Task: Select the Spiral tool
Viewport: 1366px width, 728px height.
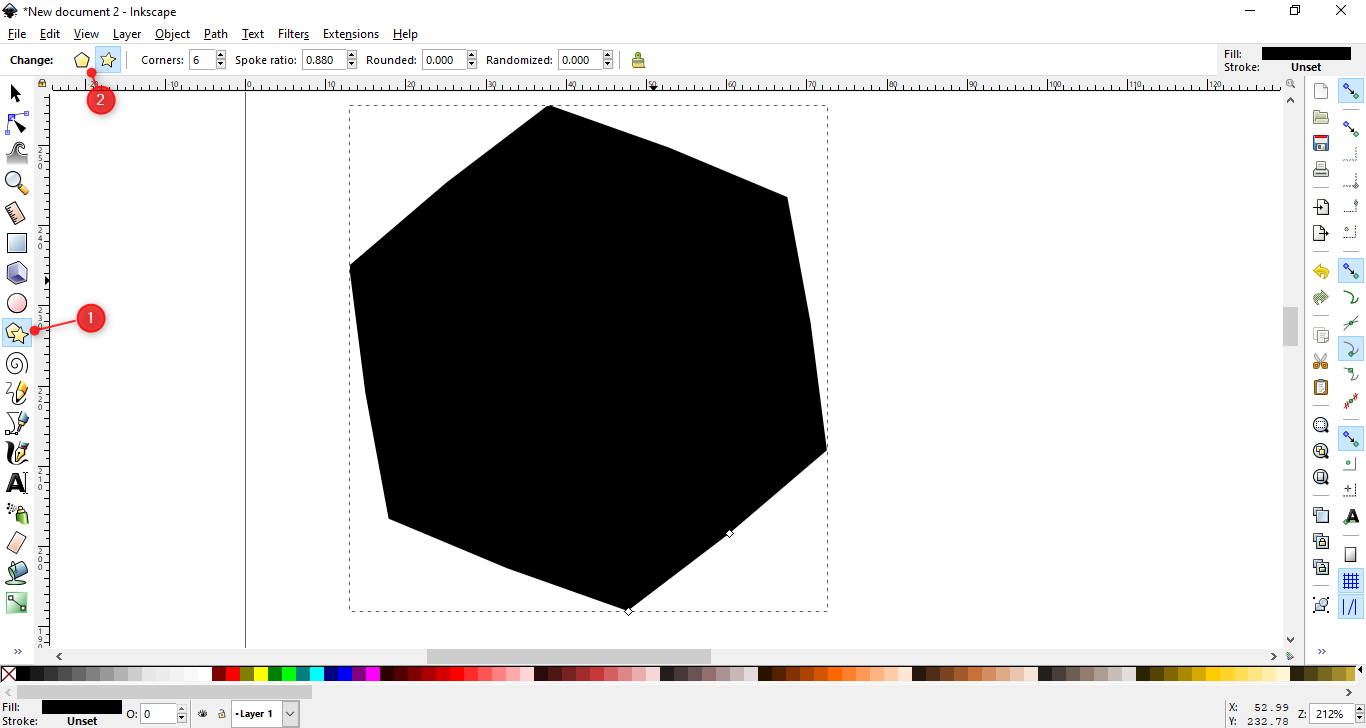Action: [16, 363]
